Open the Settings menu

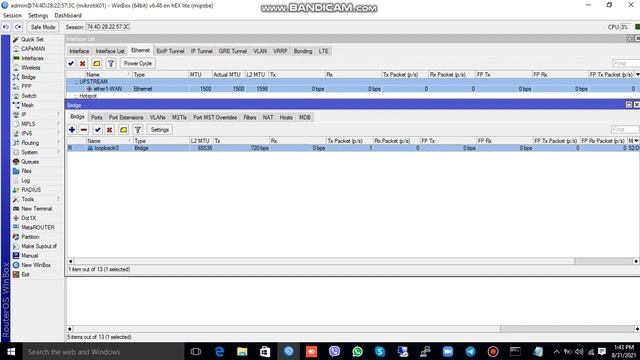click(x=38, y=16)
